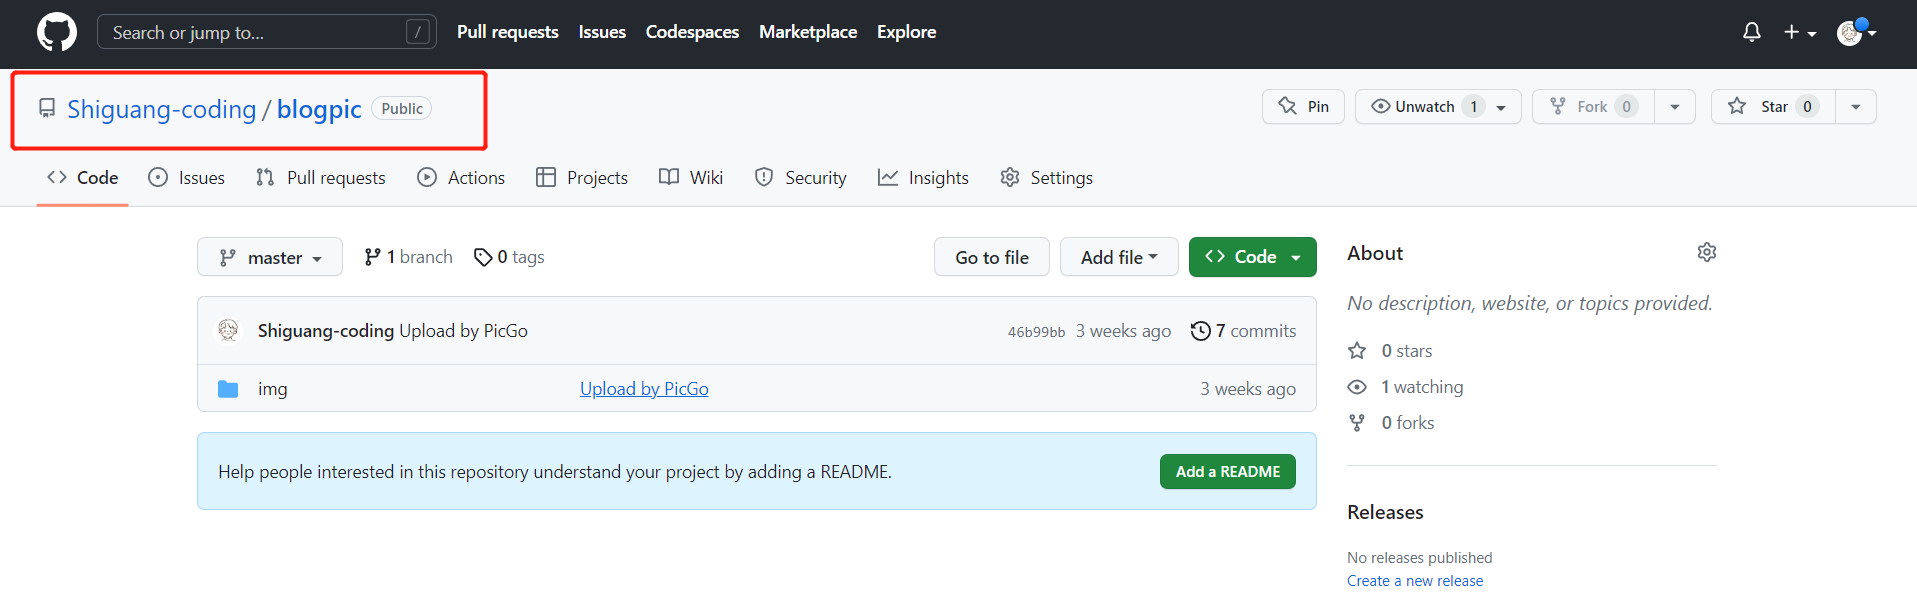Click the commit author avatar
The width and height of the screenshot is (1917, 599).
pos(228,330)
